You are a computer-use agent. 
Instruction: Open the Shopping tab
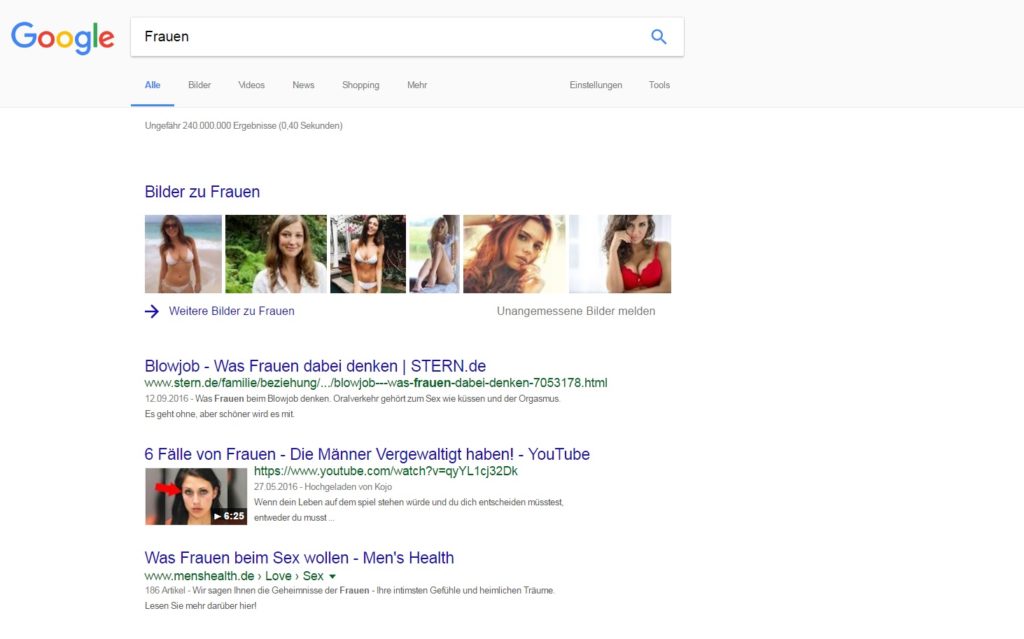point(360,85)
